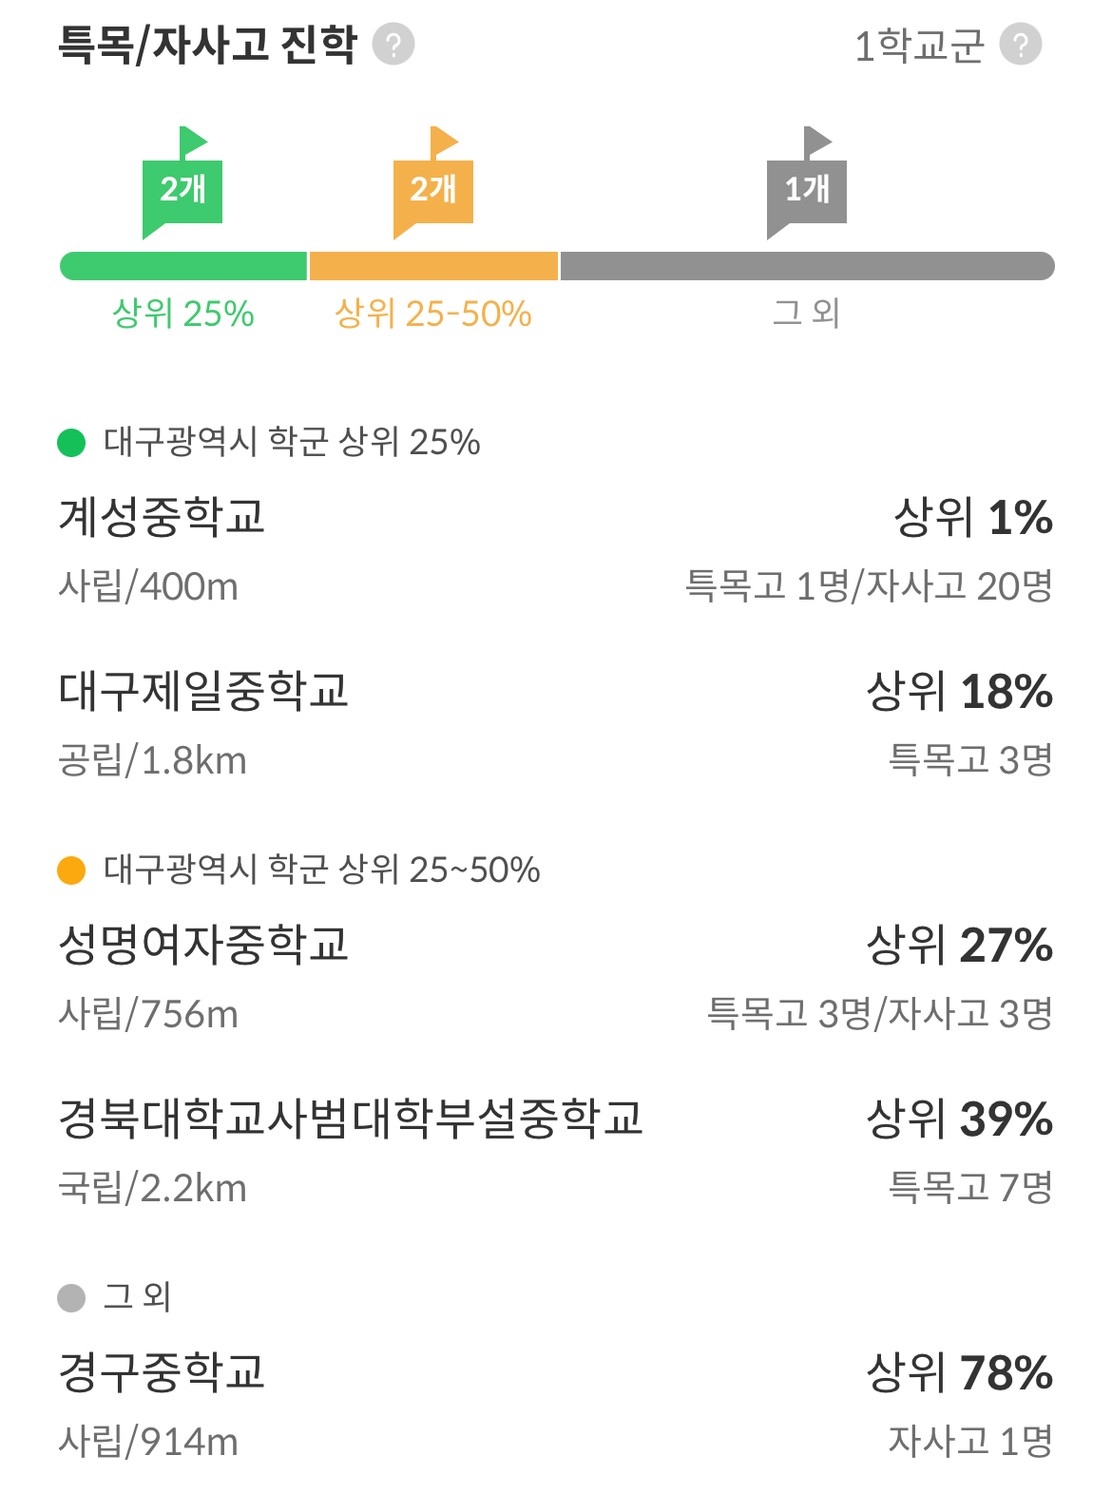Select the gray 그 외 bar segment
Screen dimensions: 1112x1511
point(808,266)
